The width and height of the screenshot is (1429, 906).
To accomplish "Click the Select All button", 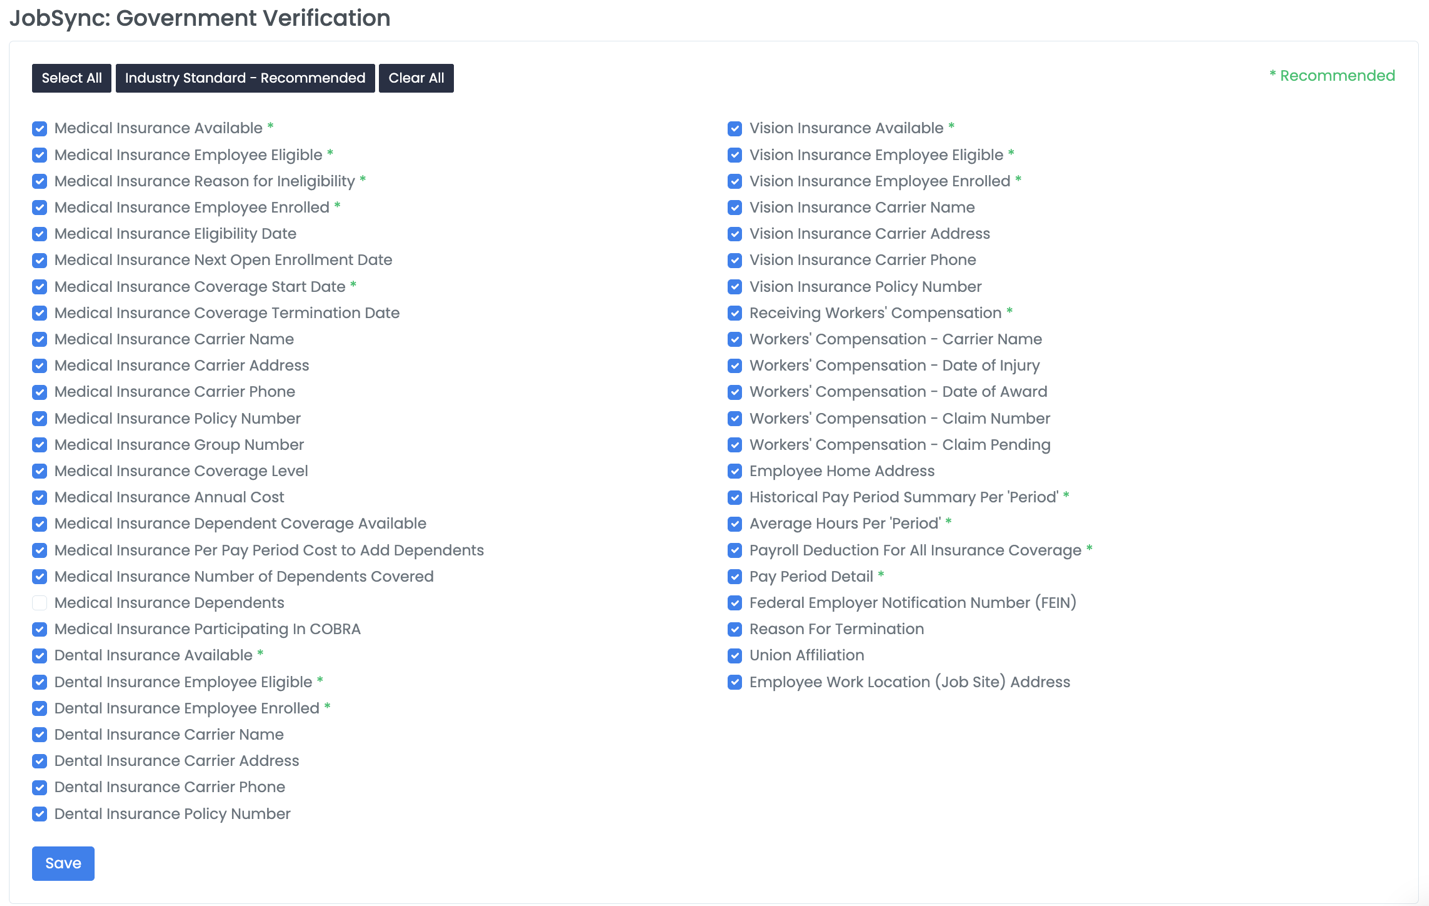I will pos(71,78).
